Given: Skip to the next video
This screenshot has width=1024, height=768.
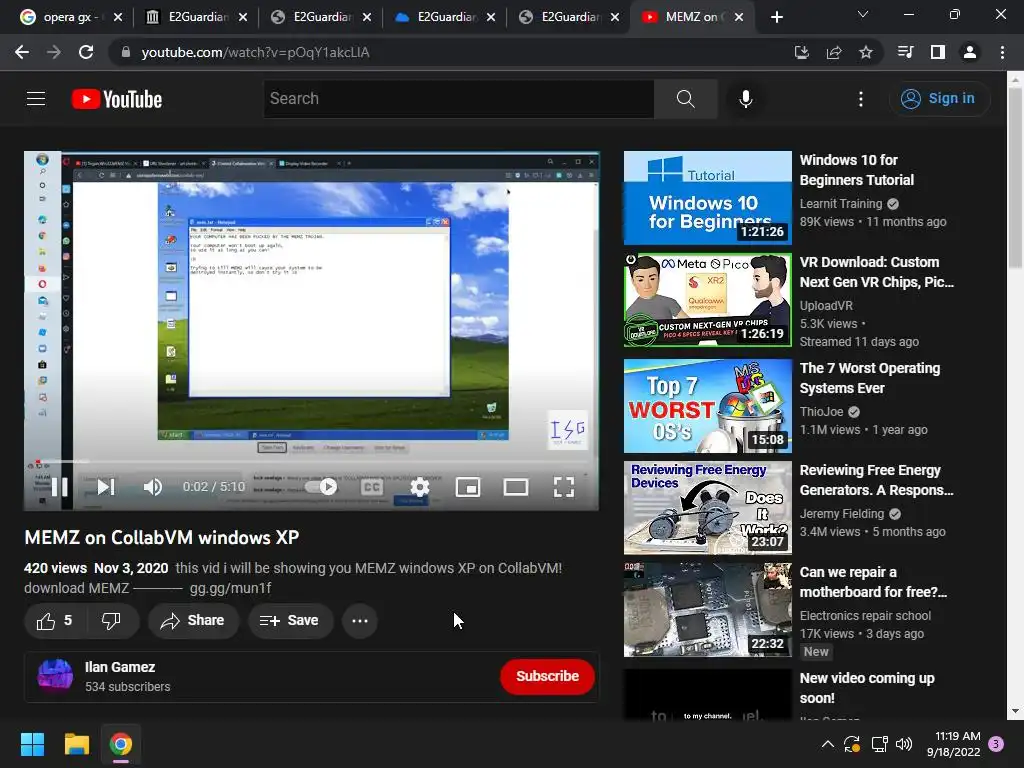Looking at the screenshot, I should click(x=106, y=487).
